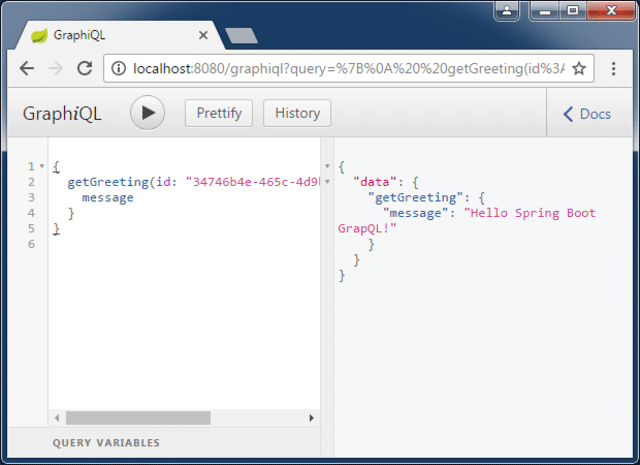Bookmark this page with the star icon
640x465 pixels.
click(x=579, y=68)
